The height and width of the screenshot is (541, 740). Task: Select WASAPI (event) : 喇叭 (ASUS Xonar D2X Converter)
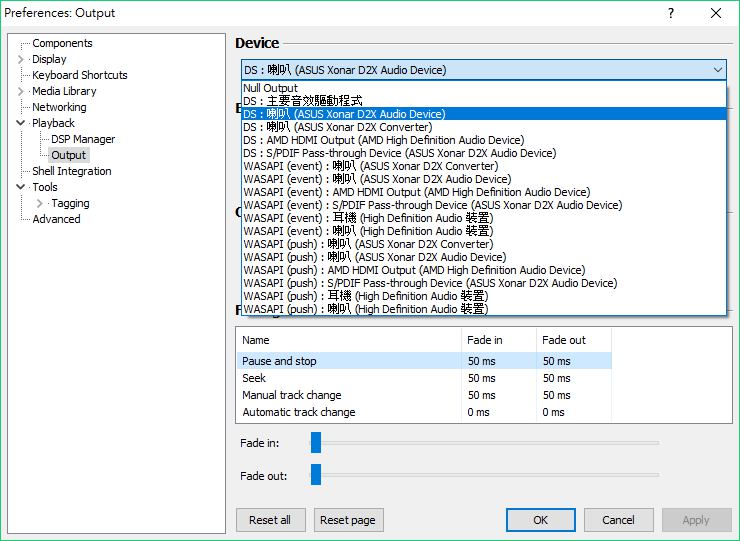[x=484, y=166]
